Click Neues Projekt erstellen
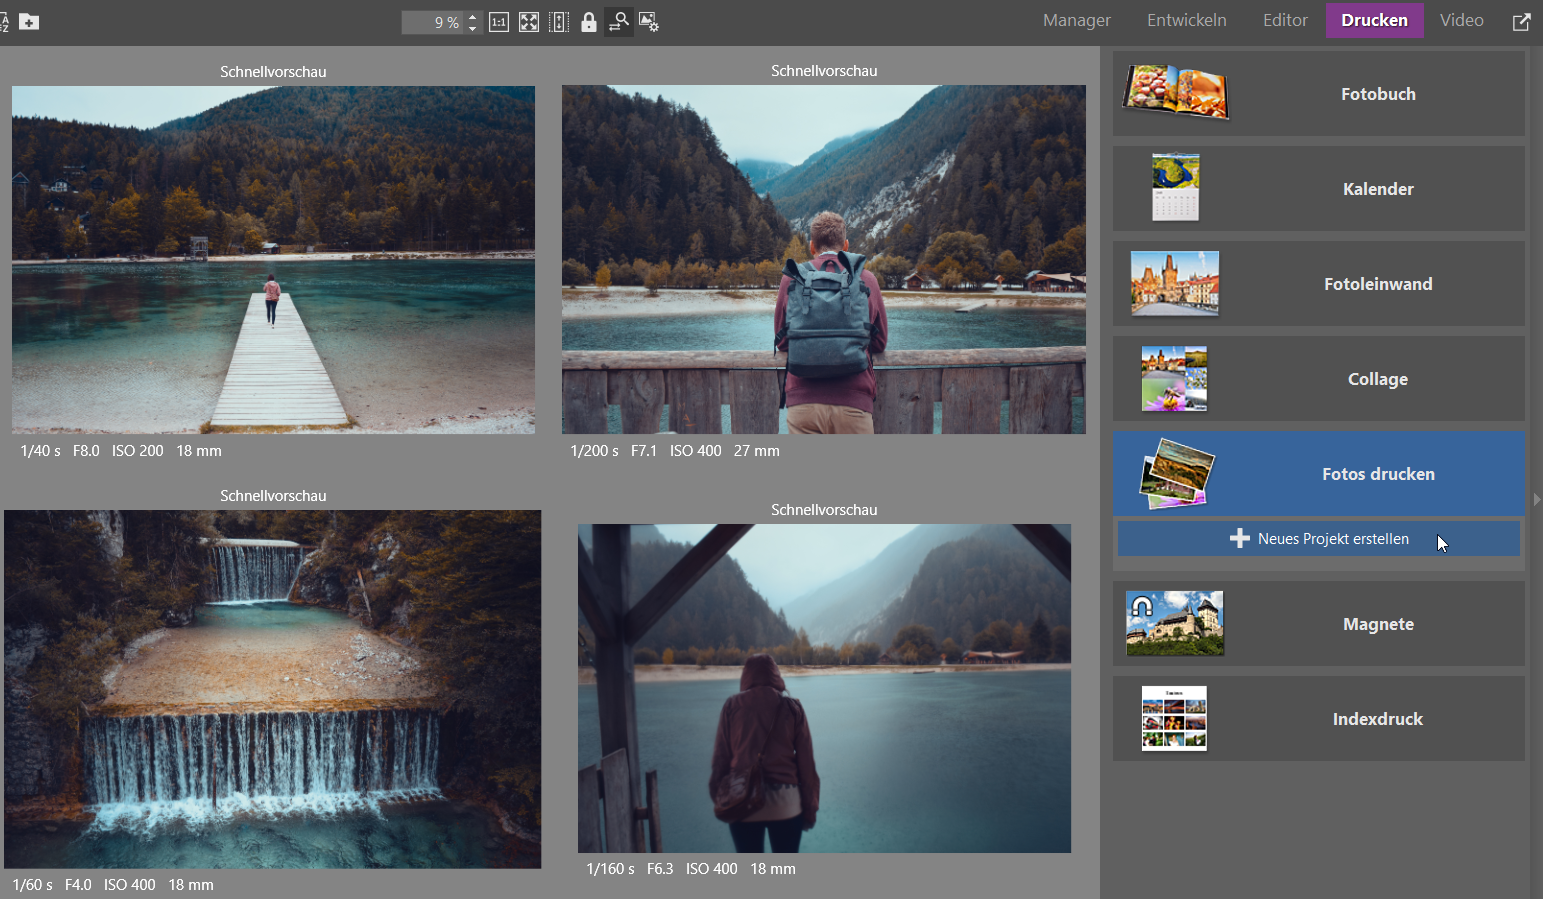The width and height of the screenshot is (1543, 899). click(x=1318, y=538)
